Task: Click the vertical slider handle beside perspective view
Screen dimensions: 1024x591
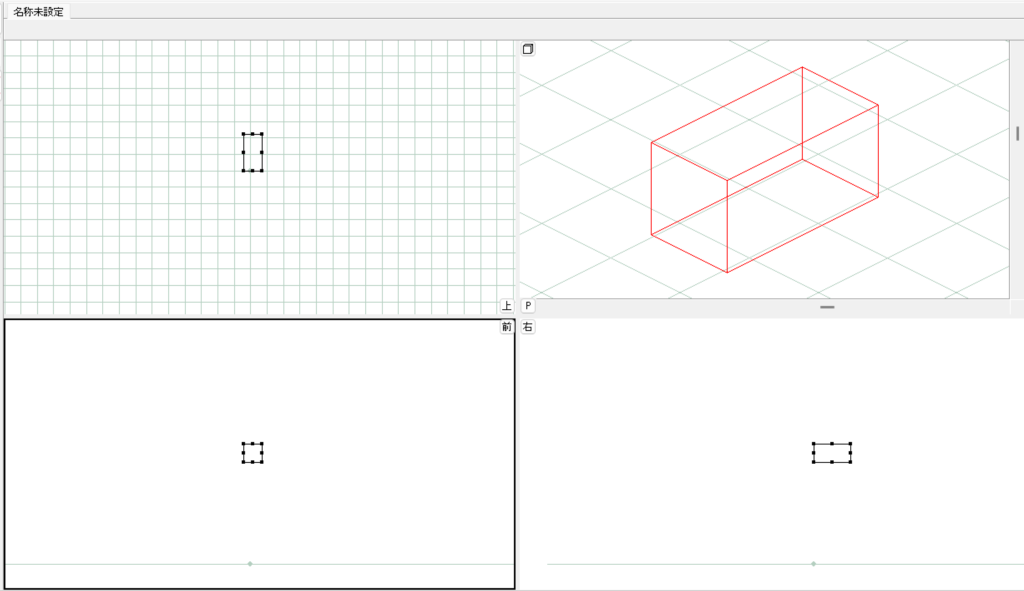Action: click(1017, 133)
